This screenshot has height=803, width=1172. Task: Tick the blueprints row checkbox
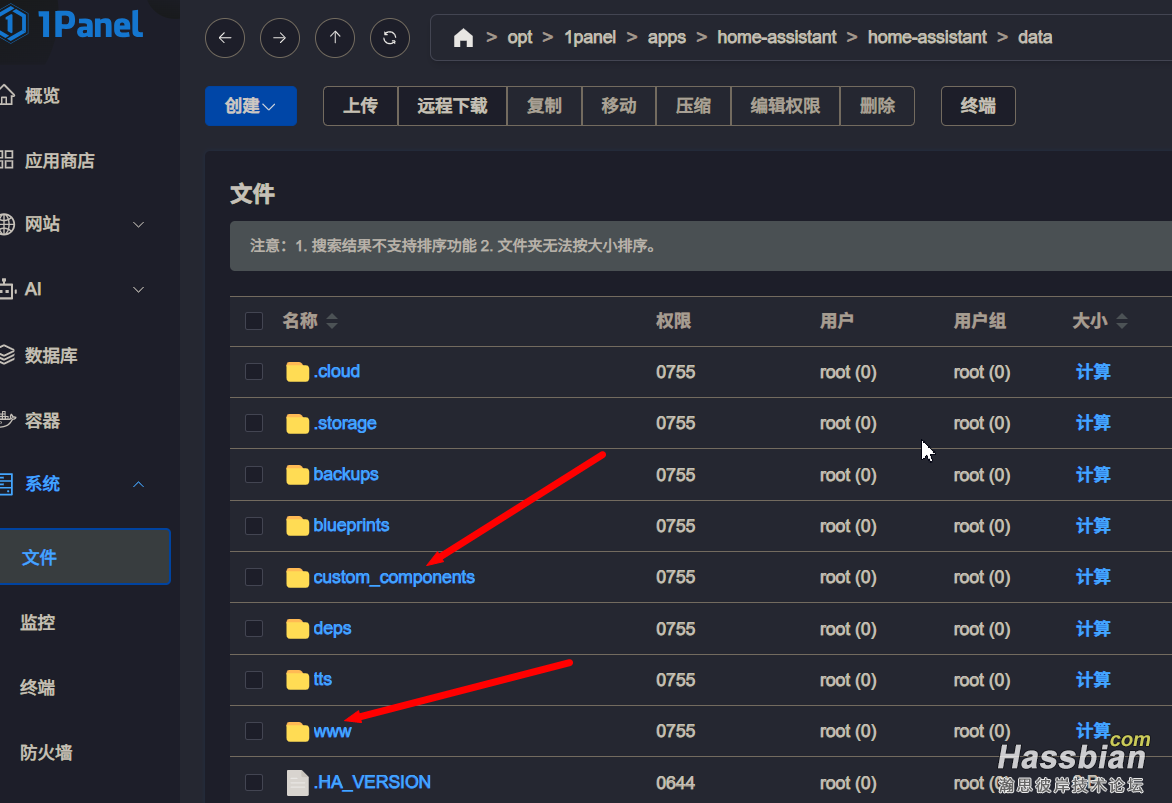coord(254,526)
